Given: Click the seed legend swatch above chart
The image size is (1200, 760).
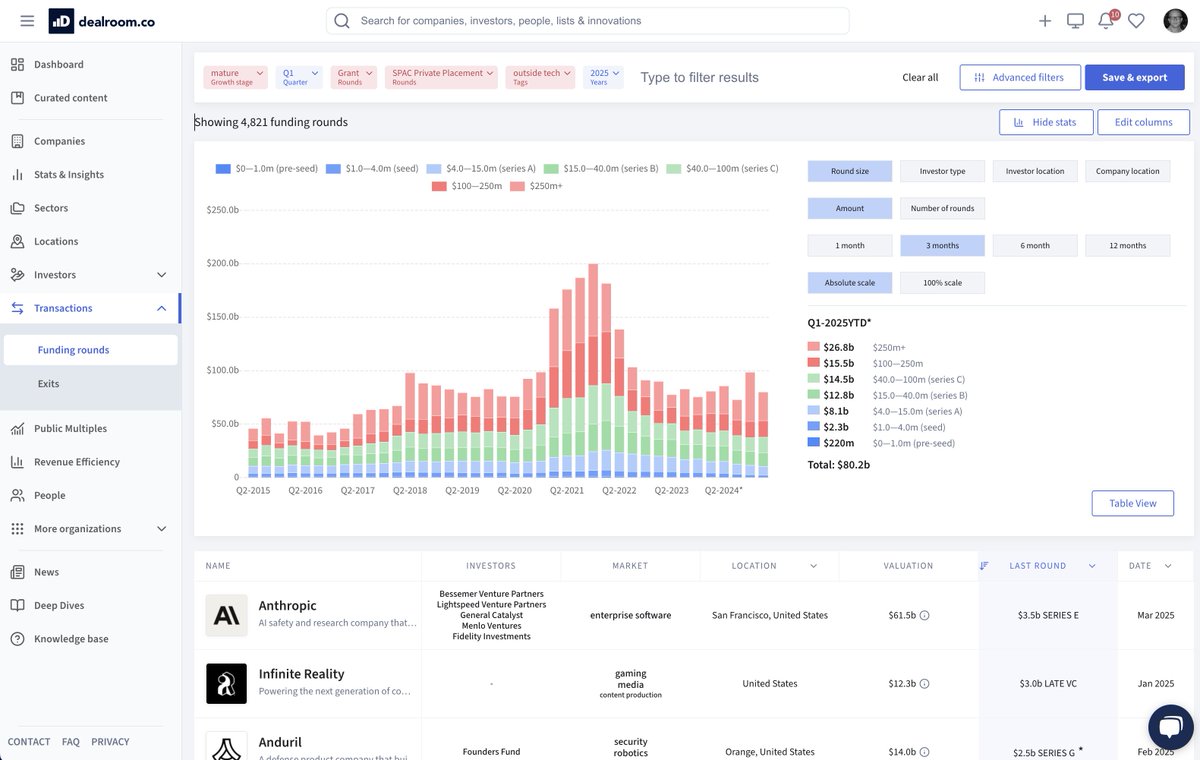Looking at the screenshot, I should (x=334, y=169).
